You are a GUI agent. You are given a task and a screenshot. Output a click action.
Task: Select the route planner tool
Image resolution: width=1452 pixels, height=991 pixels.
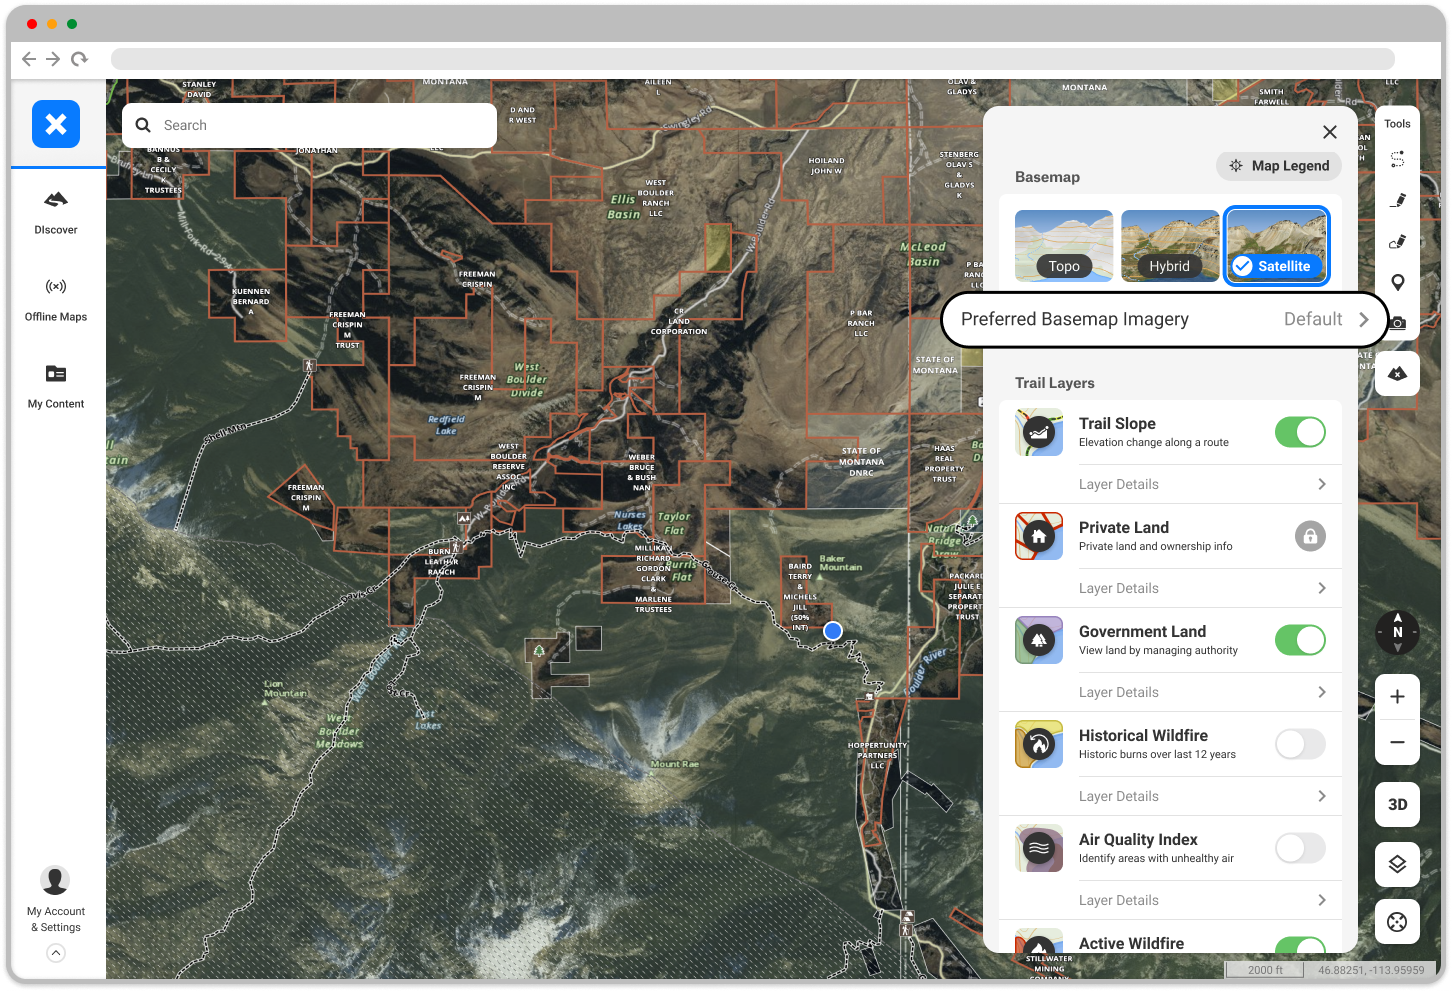pyautogui.click(x=1397, y=158)
